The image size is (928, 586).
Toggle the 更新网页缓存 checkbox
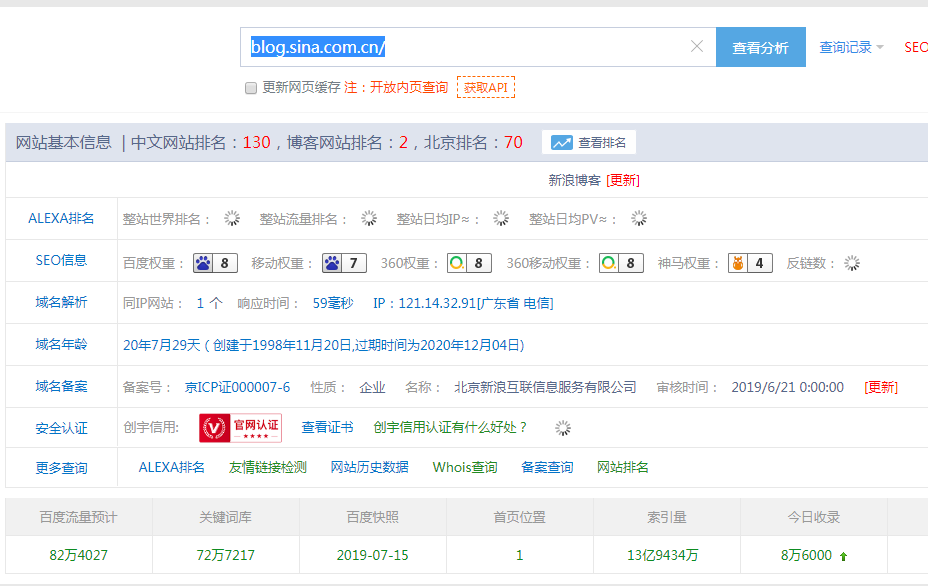point(251,88)
